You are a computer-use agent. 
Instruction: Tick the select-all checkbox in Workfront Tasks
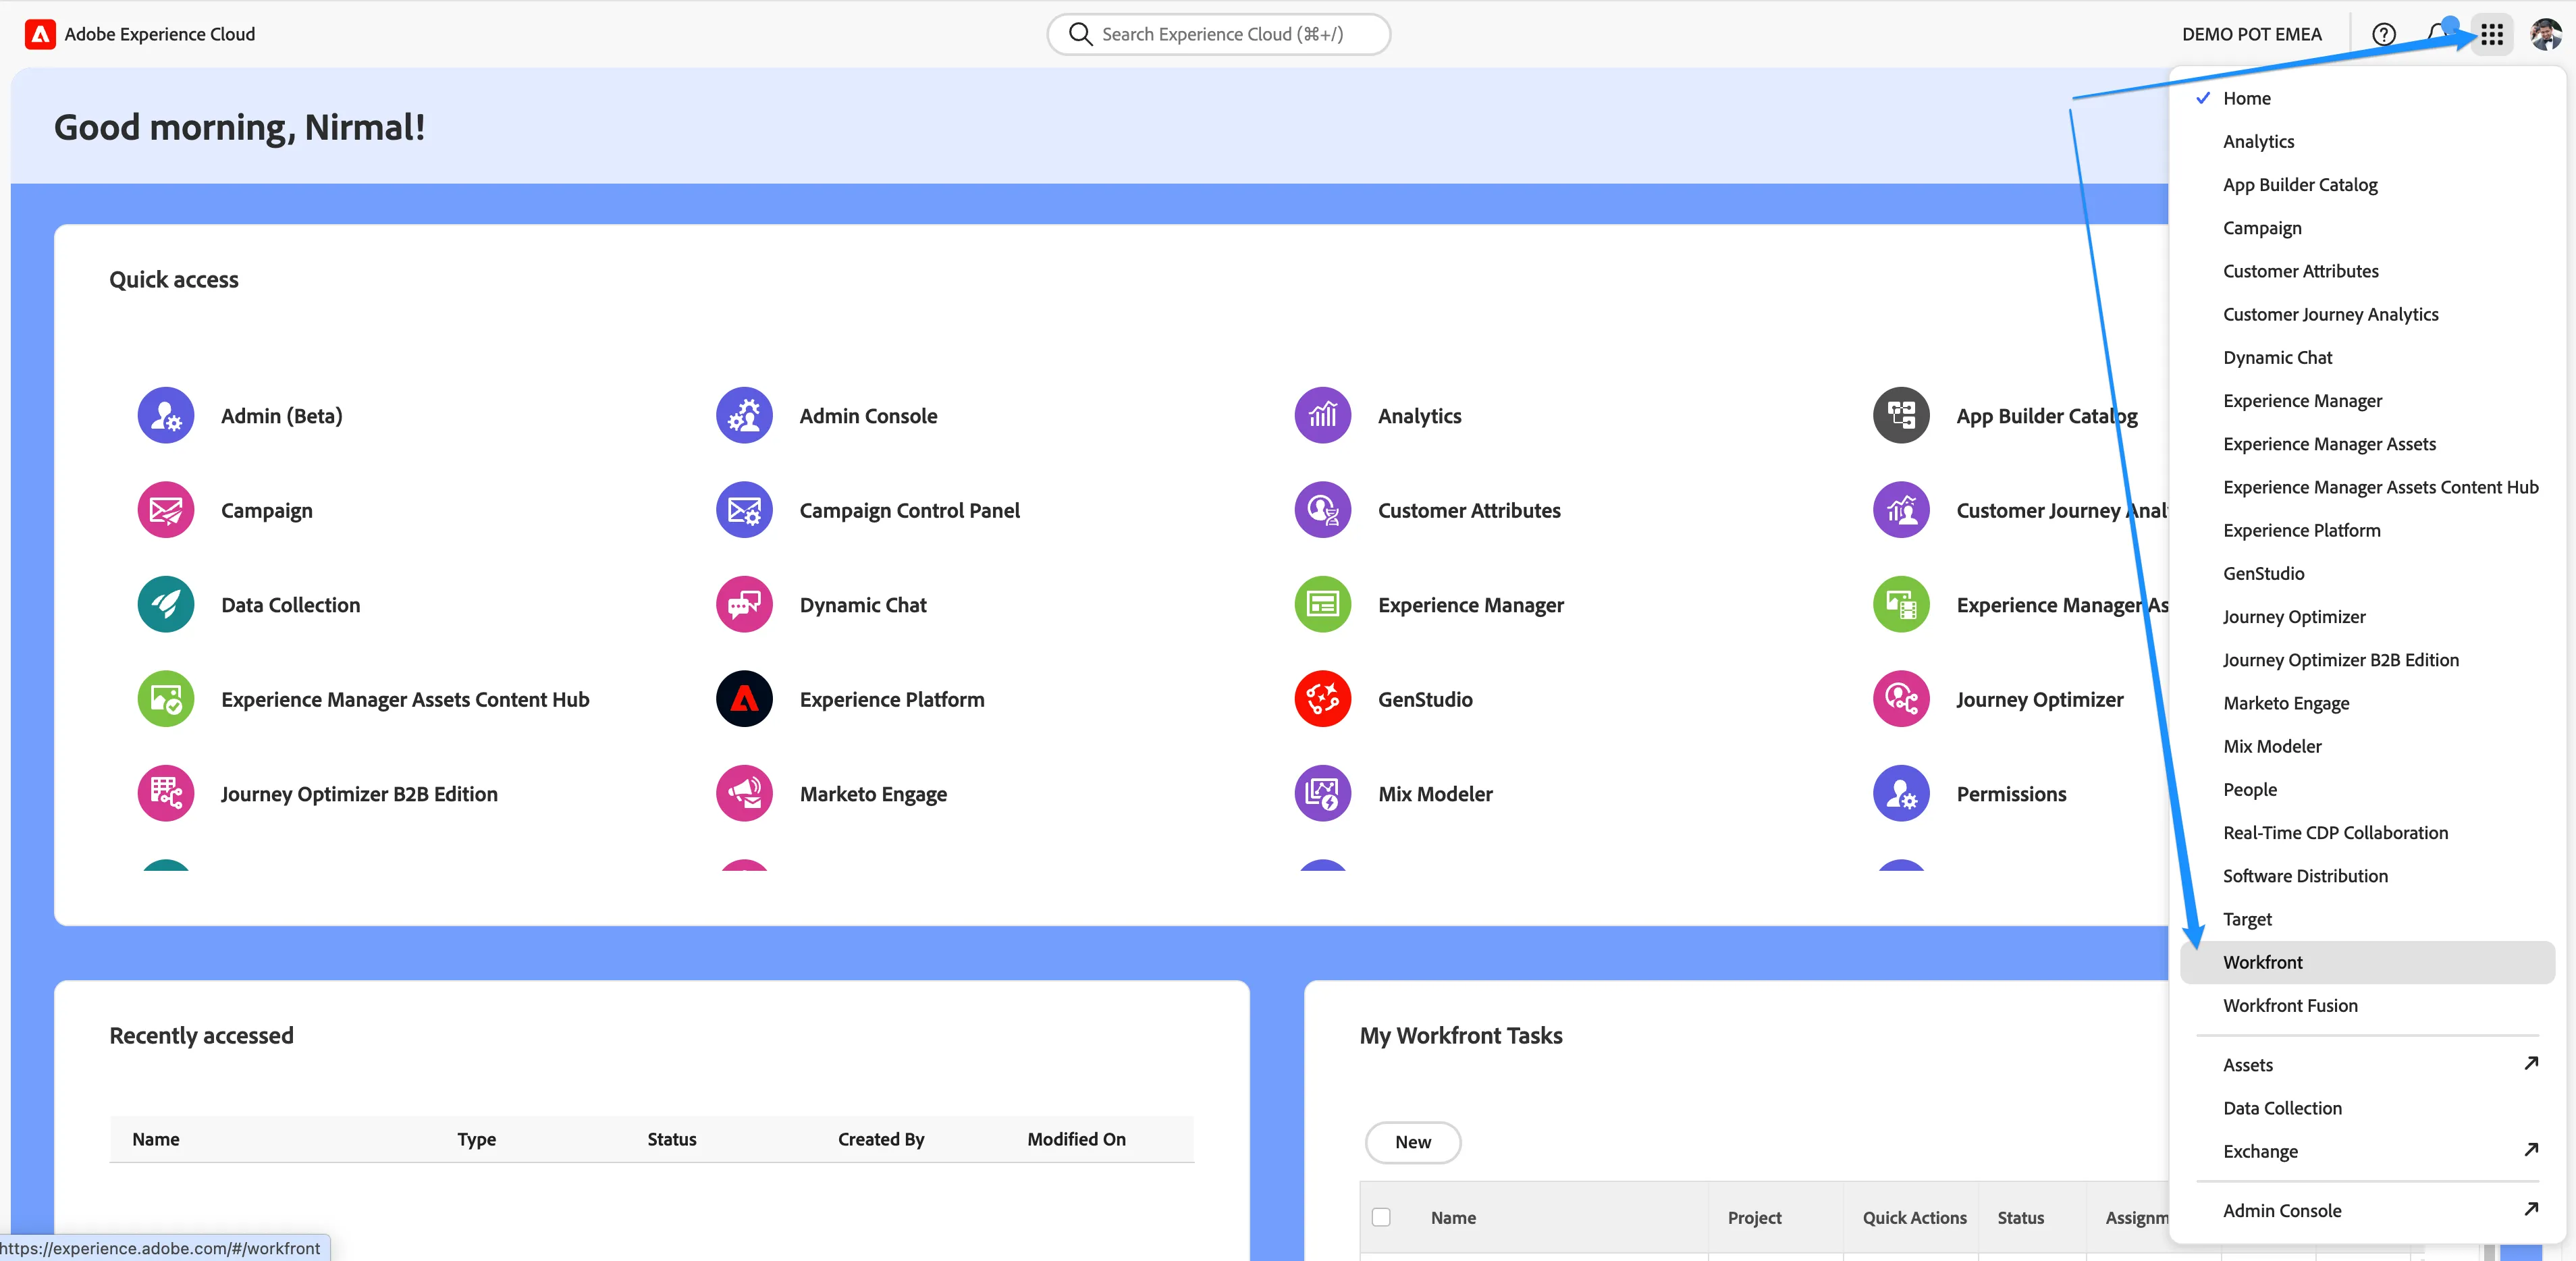(1380, 1217)
